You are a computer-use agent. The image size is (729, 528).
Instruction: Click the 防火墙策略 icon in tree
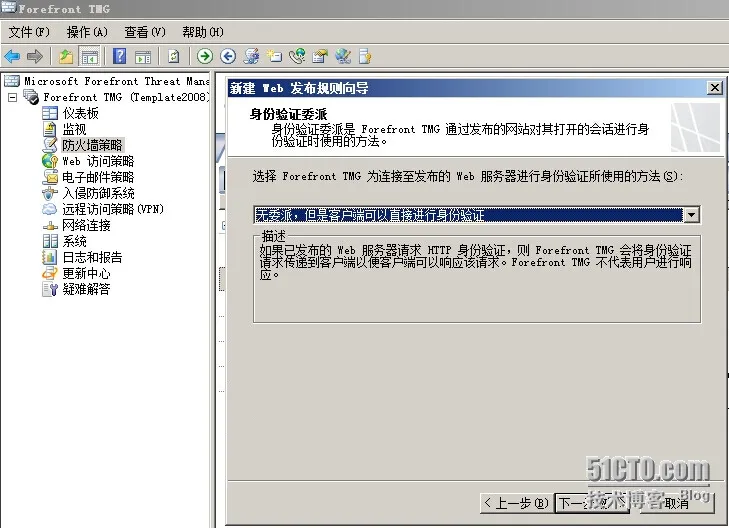click(x=50, y=145)
